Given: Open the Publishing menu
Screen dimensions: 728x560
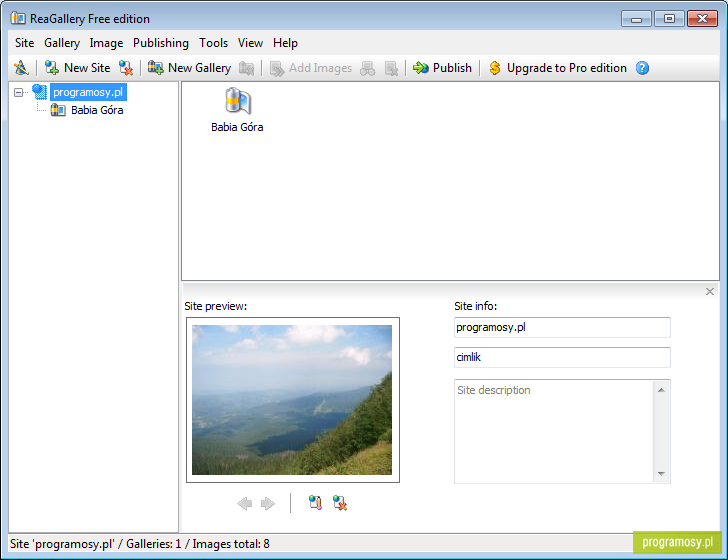Looking at the screenshot, I should 161,43.
